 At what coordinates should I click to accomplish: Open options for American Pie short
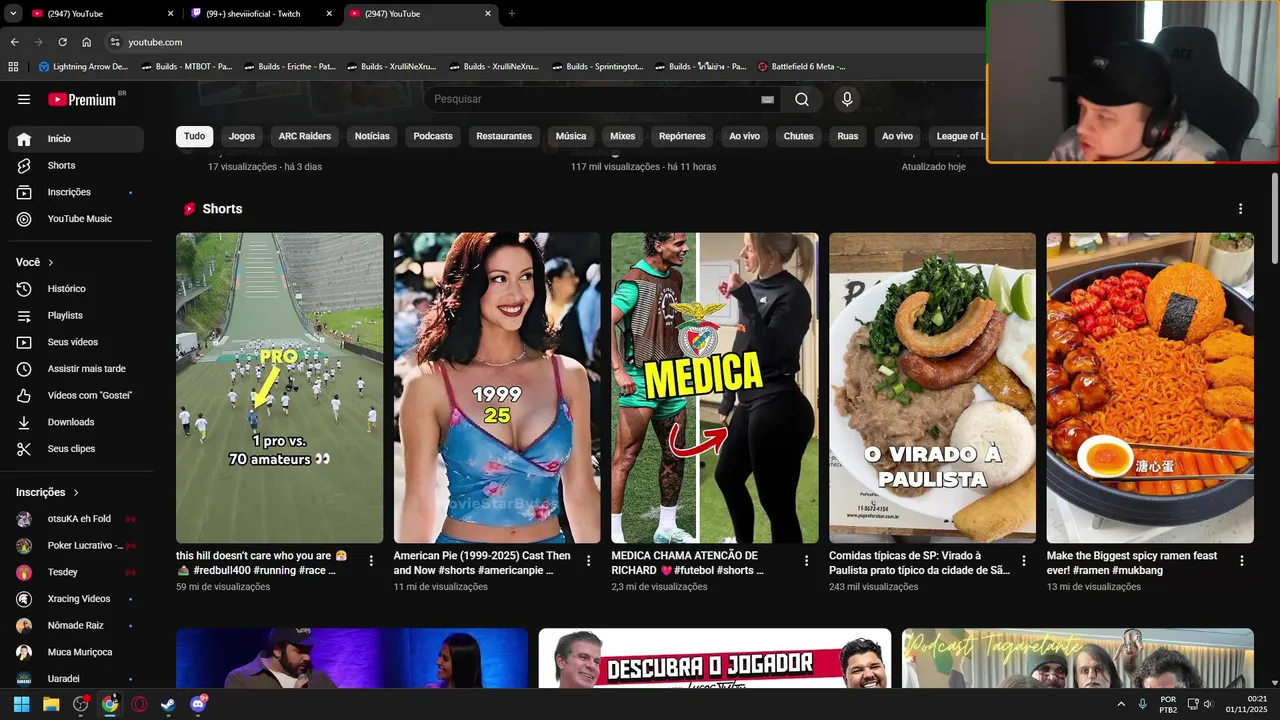(x=588, y=561)
